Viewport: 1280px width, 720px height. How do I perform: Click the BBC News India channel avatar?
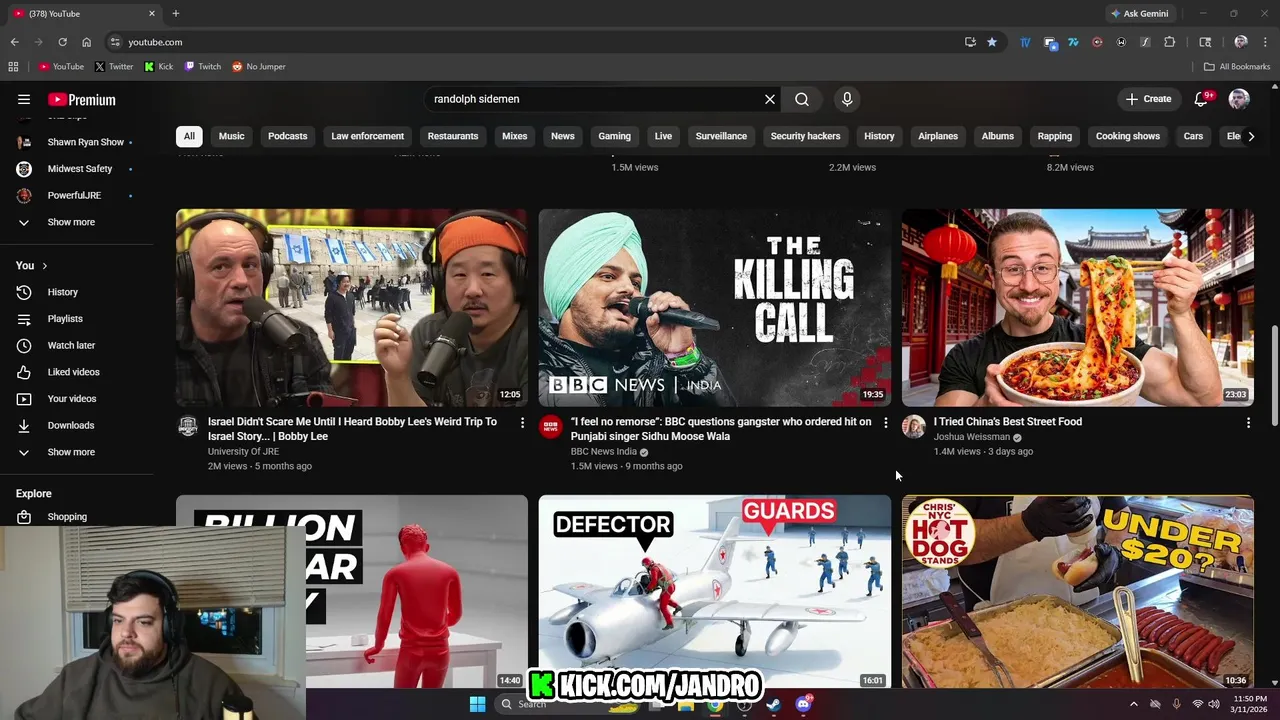click(551, 427)
